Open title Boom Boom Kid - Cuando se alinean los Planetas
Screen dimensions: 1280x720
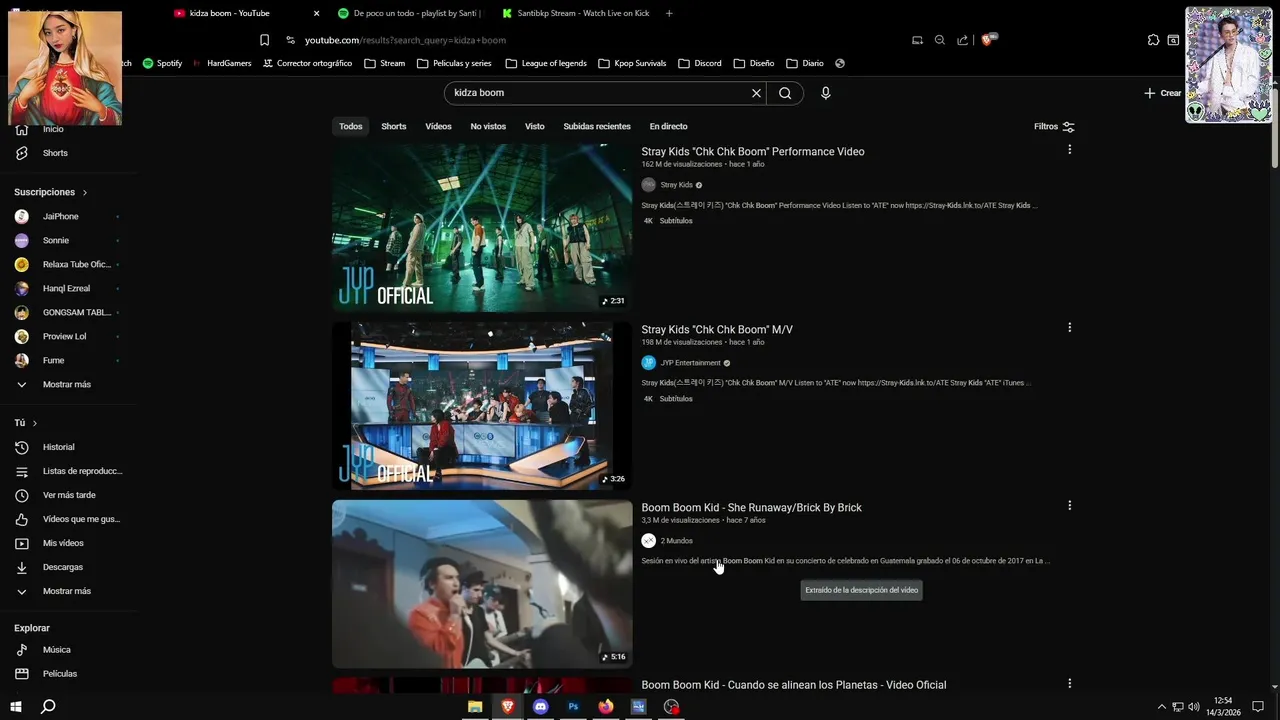click(793, 685)
